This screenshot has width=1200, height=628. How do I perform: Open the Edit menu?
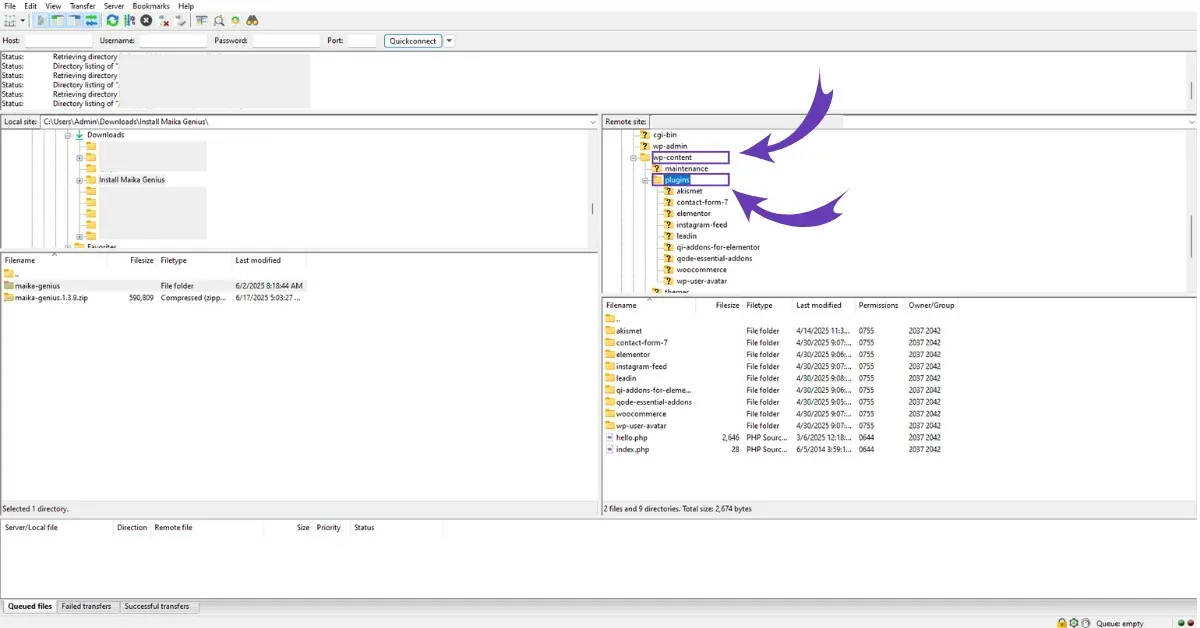[x=31, y=6]
